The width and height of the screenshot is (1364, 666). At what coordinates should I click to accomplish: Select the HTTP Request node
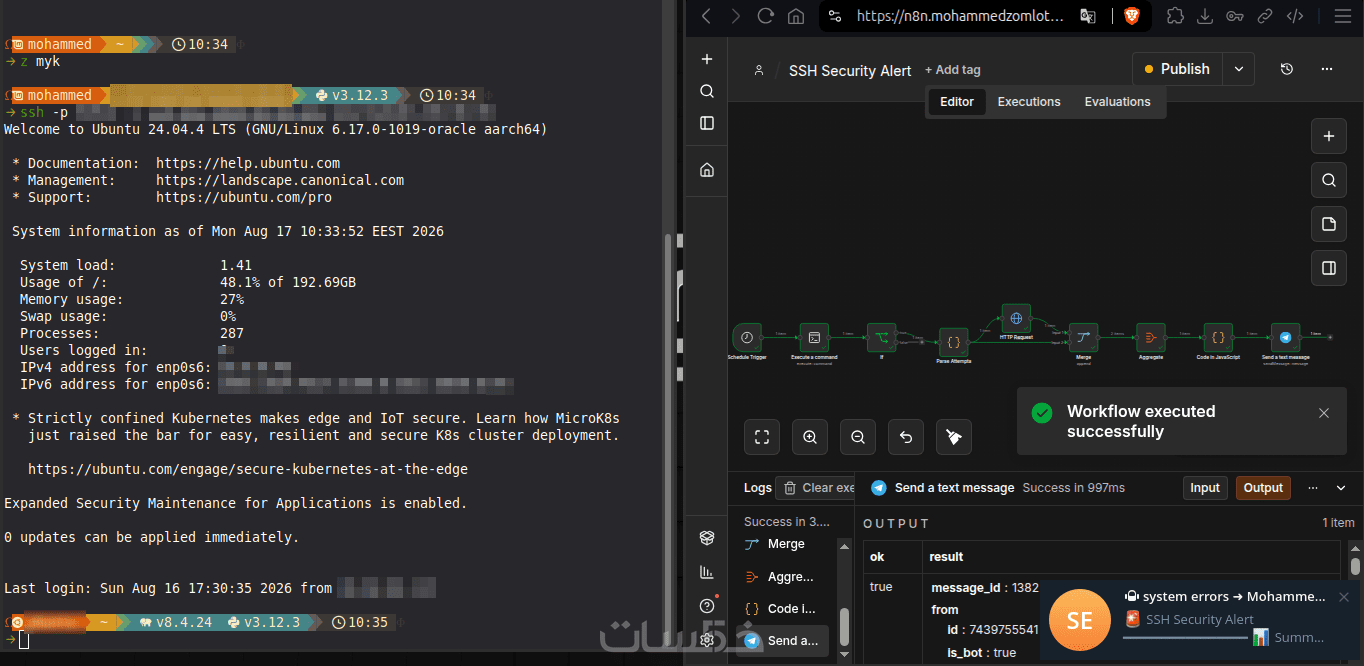[x=1016, y=319]
